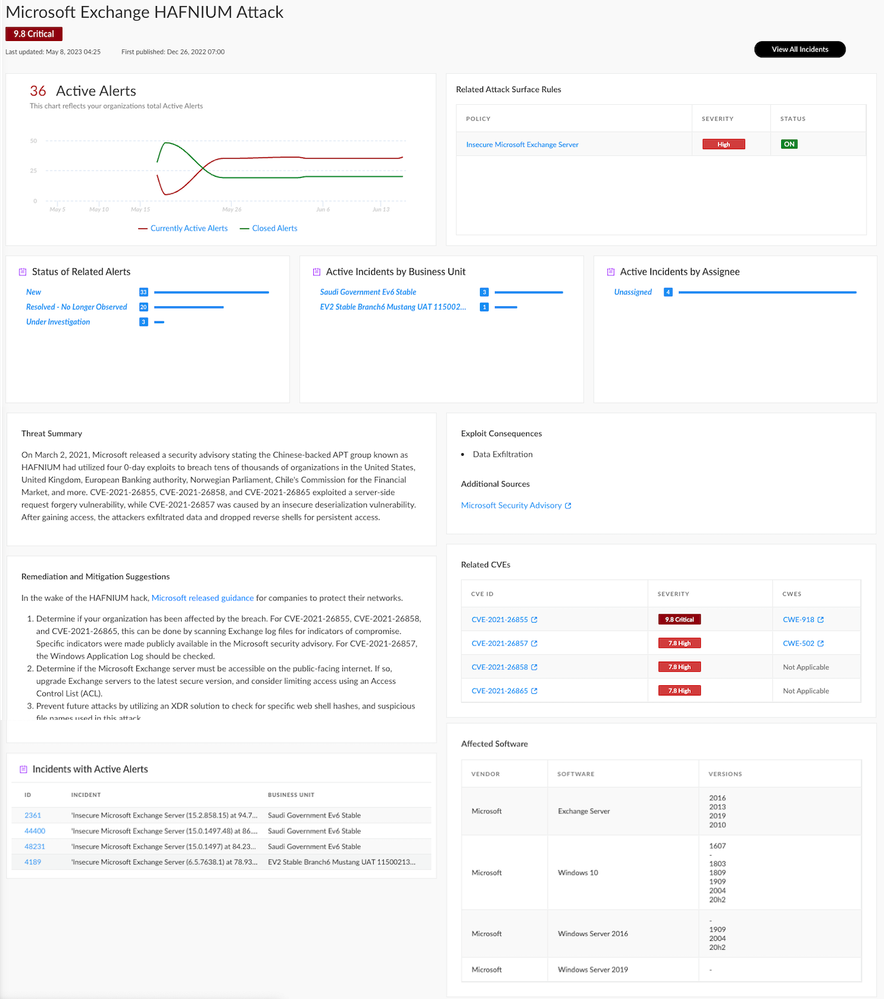Viewport: 884px width, 999px height.
Task: Toggle the Closed Alerts legend item
Action: coord(268,228)
